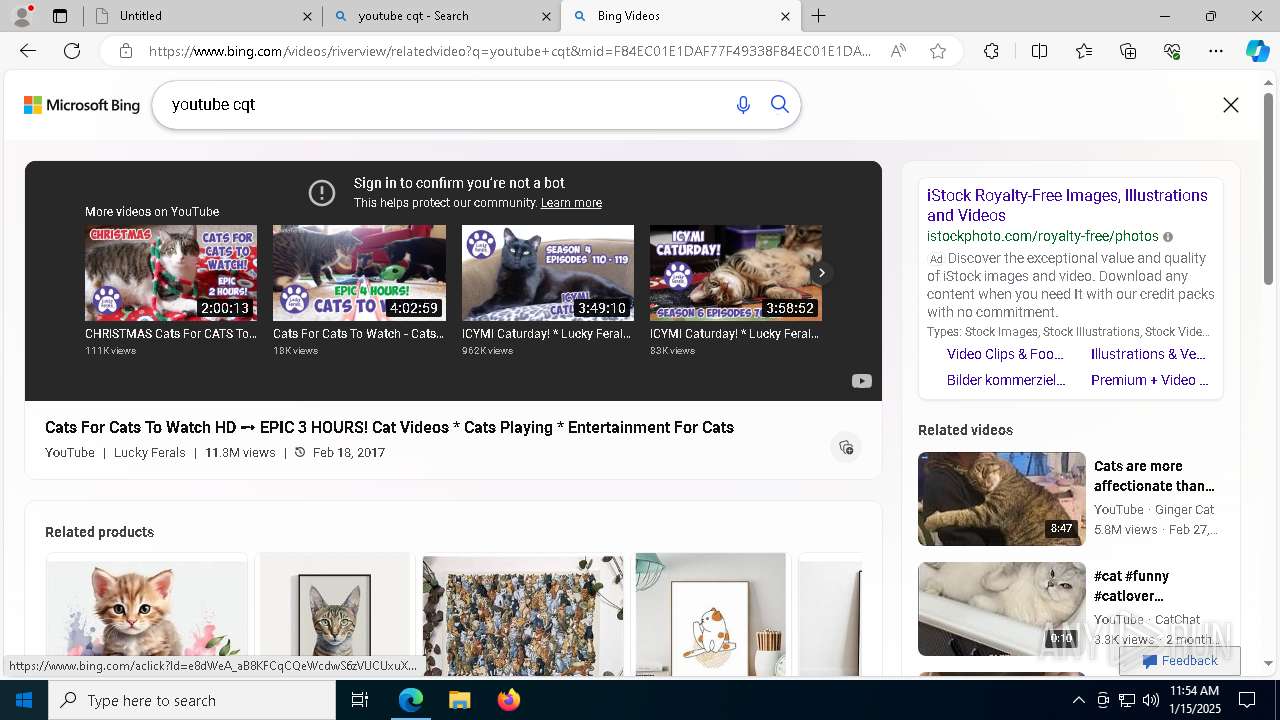Image resolution: width=1280 pixels, height=720 pixels.
Task: Open Edge Settings and more menu
Action: pyautogui.click(x=1216, y=51)
